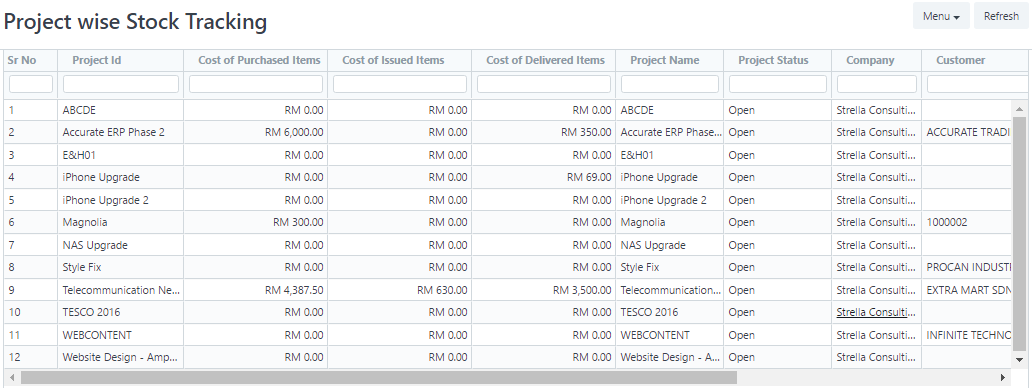Click the vertical scrollbar thumb
Viewport: 1032px width, 388px height.
(1019, 233)
